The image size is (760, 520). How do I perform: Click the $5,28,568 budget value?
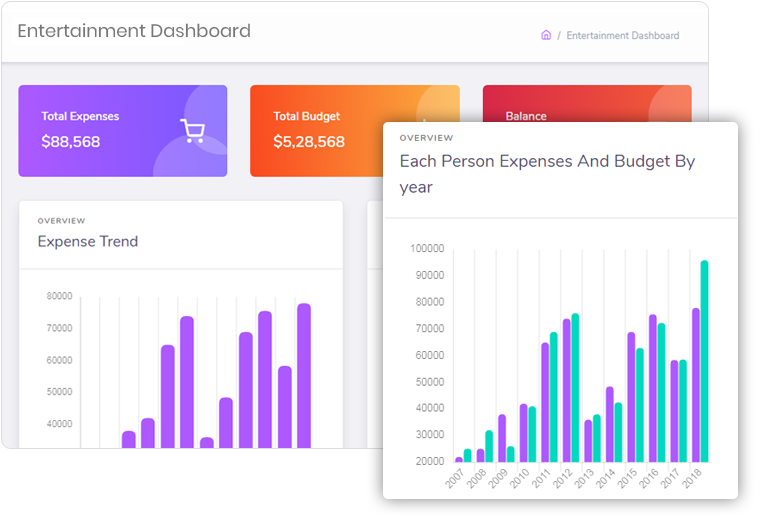point(309,142)
